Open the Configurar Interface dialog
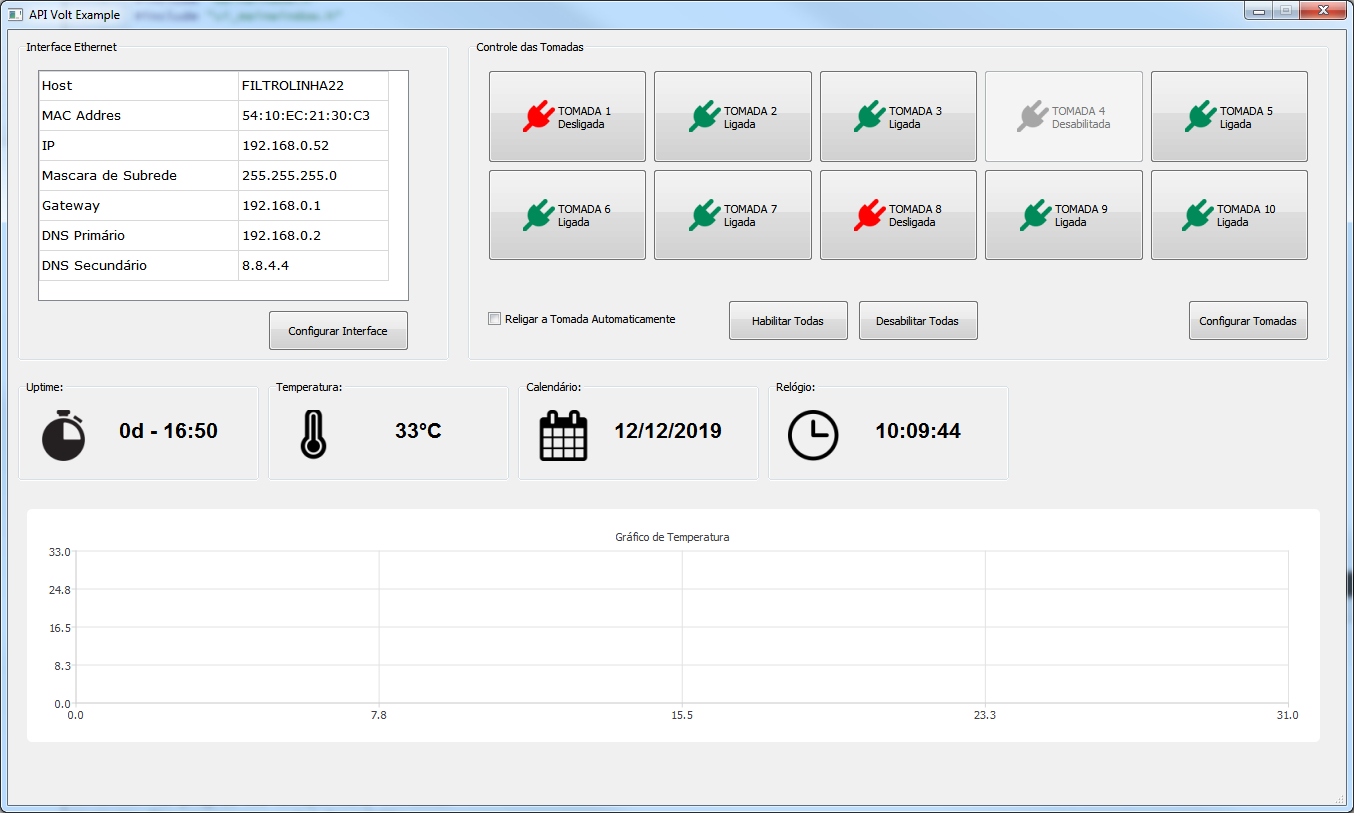Image resolution: width=1354 pixels, height=813 pixels. coord(338,331)
